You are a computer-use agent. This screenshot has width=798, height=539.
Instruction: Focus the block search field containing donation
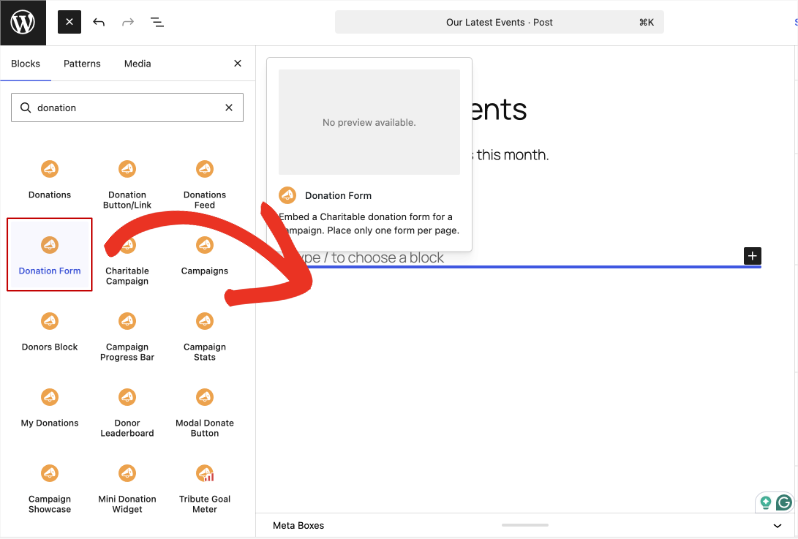[127, 107]
